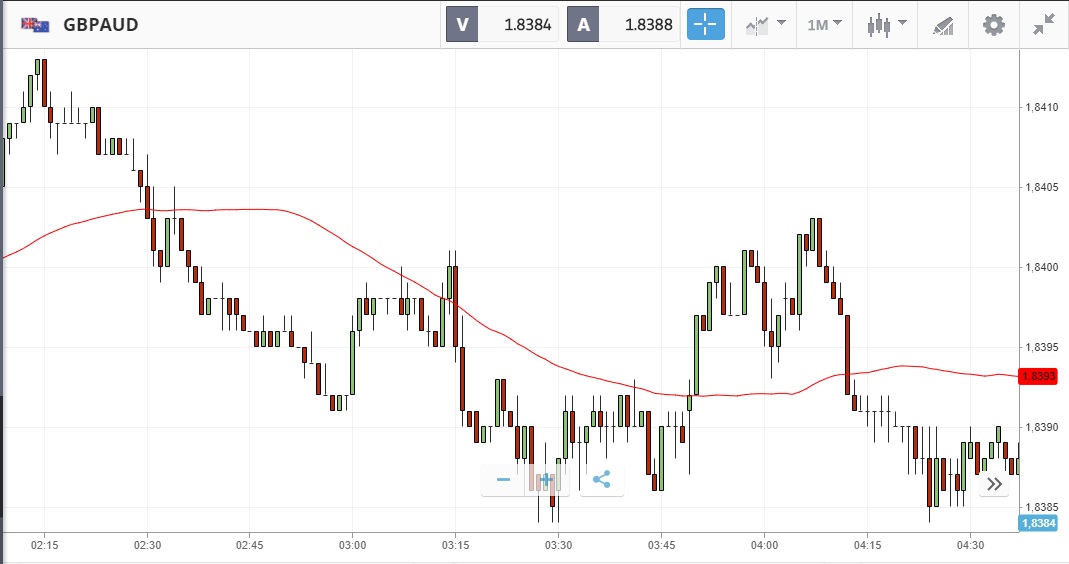Click the 03:15 time axis marker
The height and width of the screenshot is (564, 1069).
tap(455, 545)
